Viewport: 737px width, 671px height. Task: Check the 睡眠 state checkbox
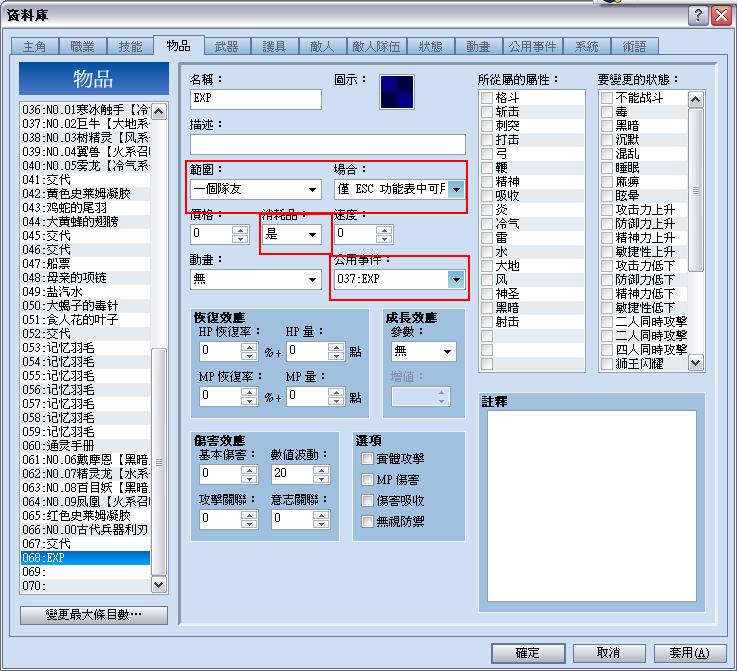click(x=607, y=168)
